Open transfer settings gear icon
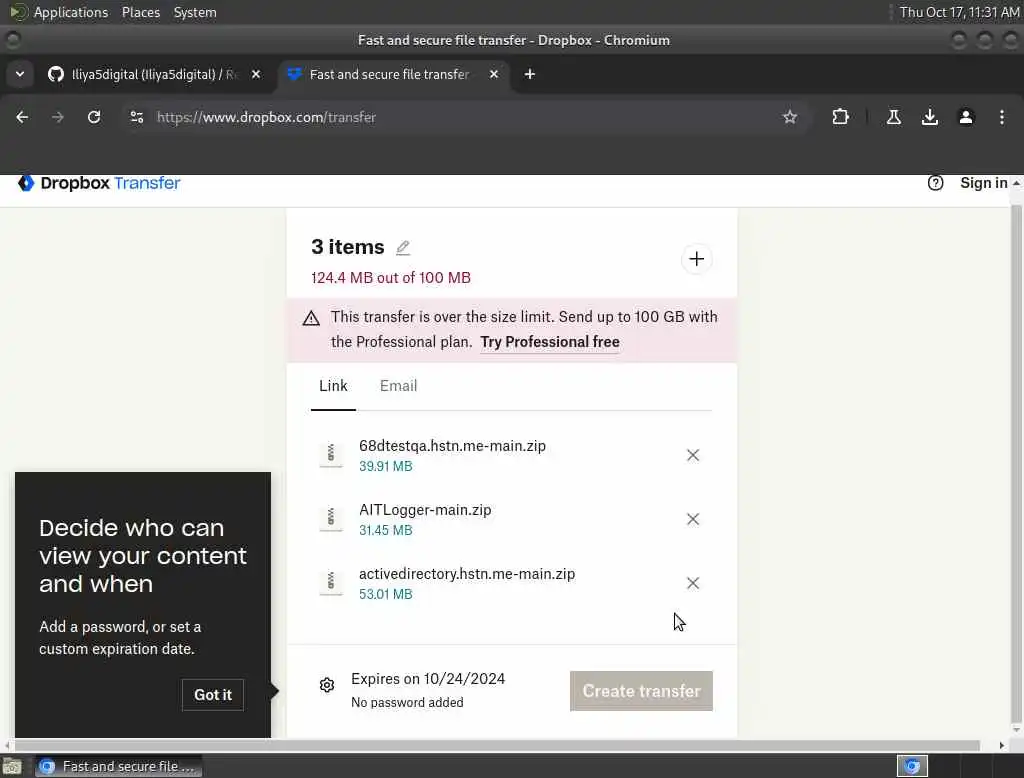Image resolution: width=1024 pixels, height=778 pixels. tap(327, 685)
